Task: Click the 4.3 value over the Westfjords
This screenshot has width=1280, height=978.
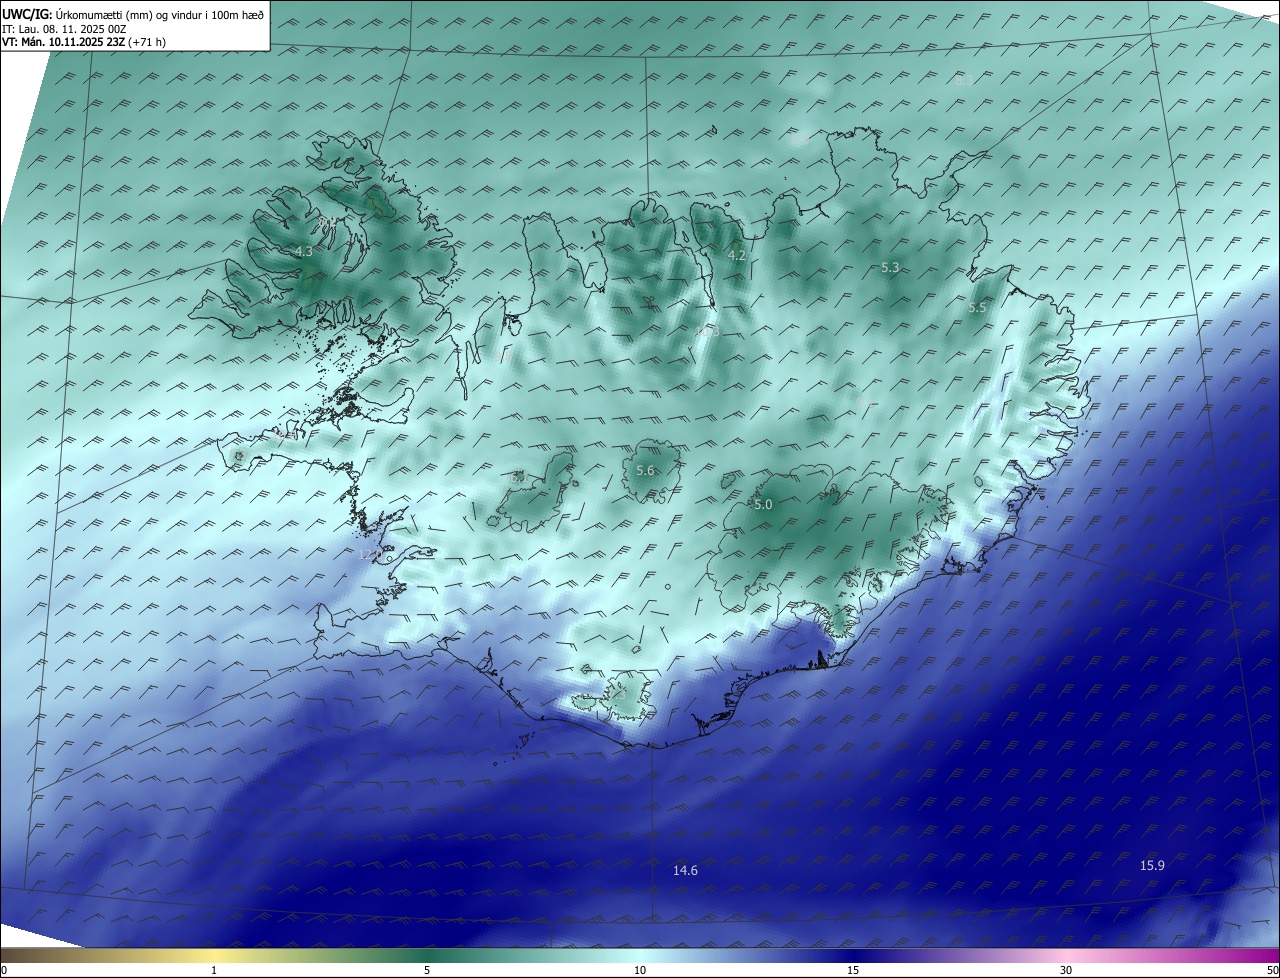Action: (x=304, y=252)
